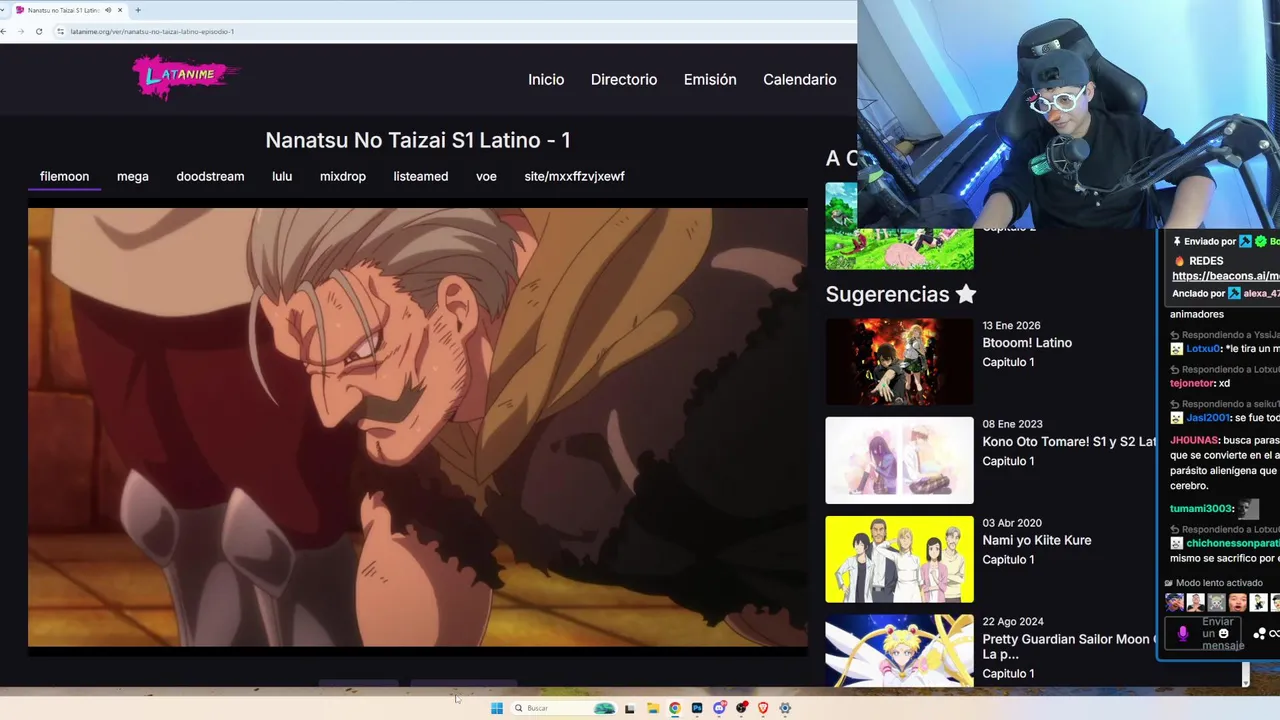The width and height of the screenshot is (1280, 720).
Task: Open File Explorer from the taskbar
Action: point(653,708)
